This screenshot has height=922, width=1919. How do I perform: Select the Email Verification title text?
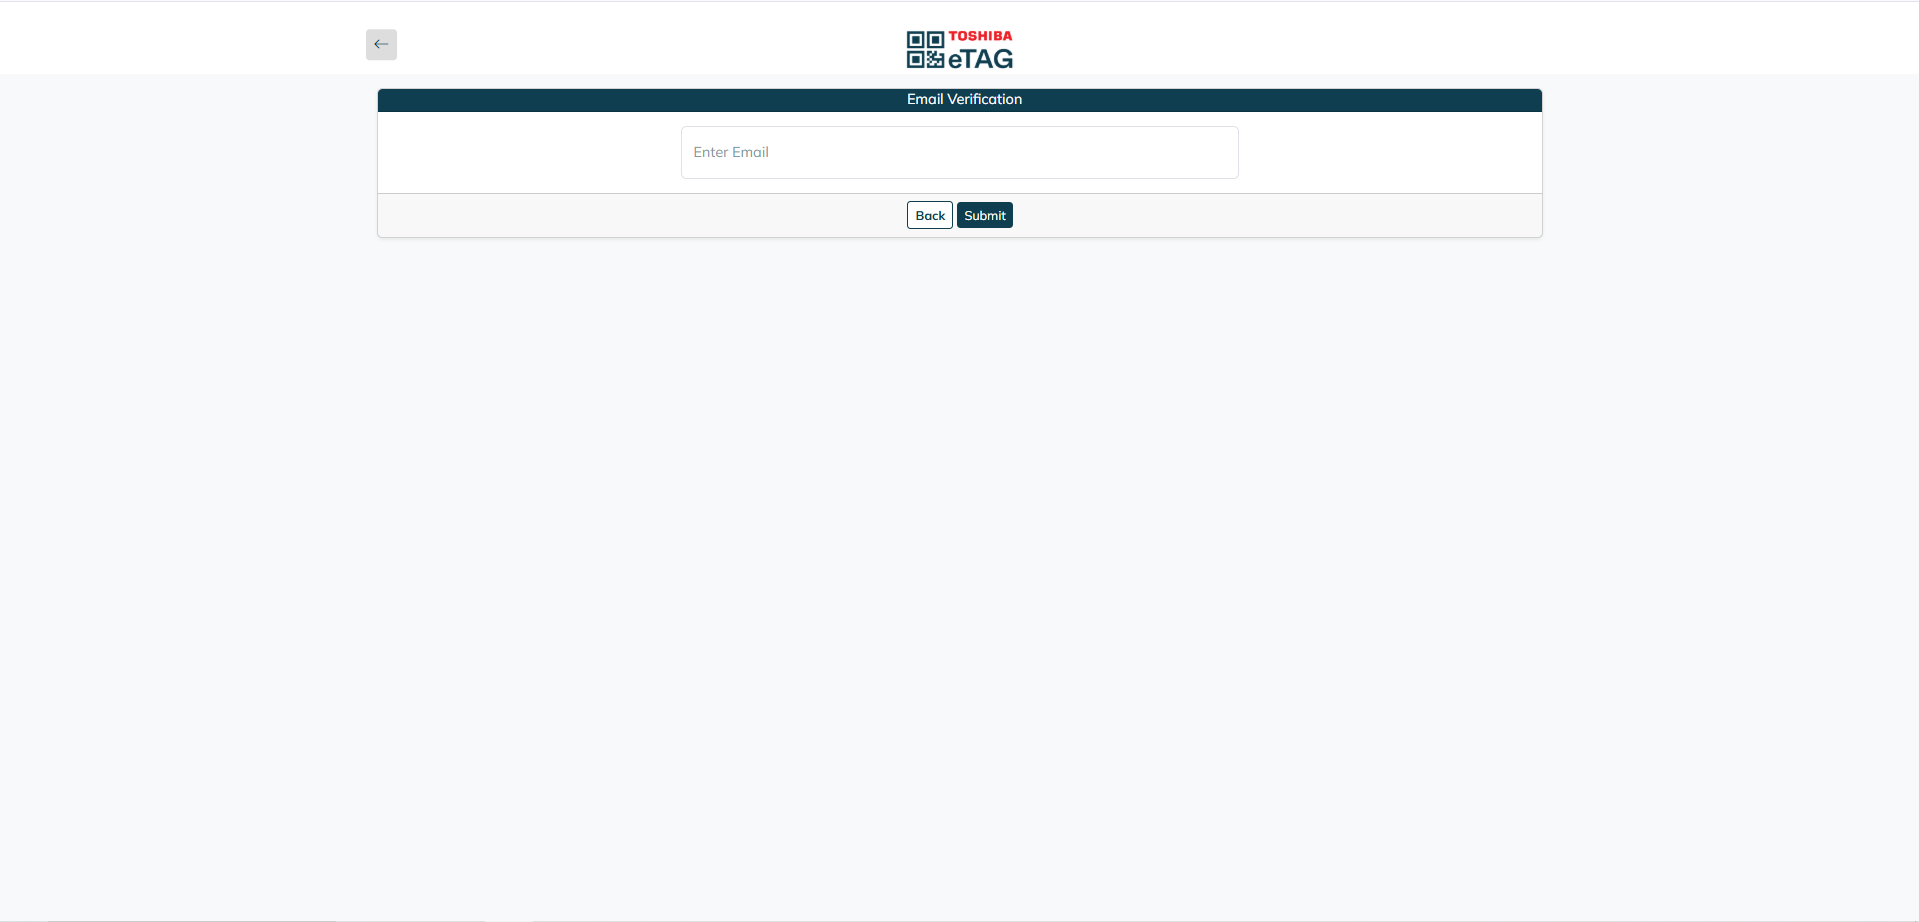click(x=963, y=99)
